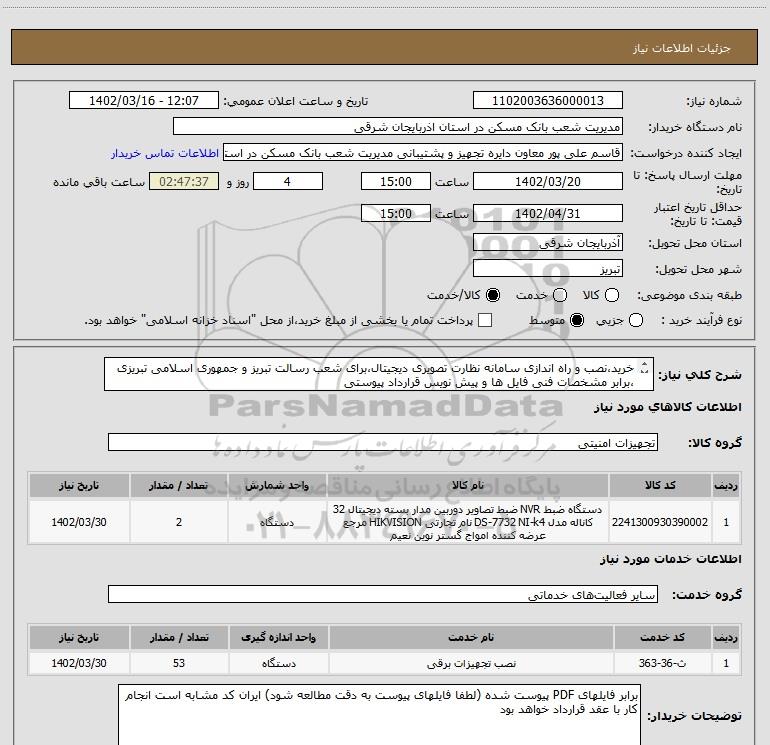Click the اطلاعات کالاهای مورد نیاز heading

pyautogui.click(x=667, y=407)
